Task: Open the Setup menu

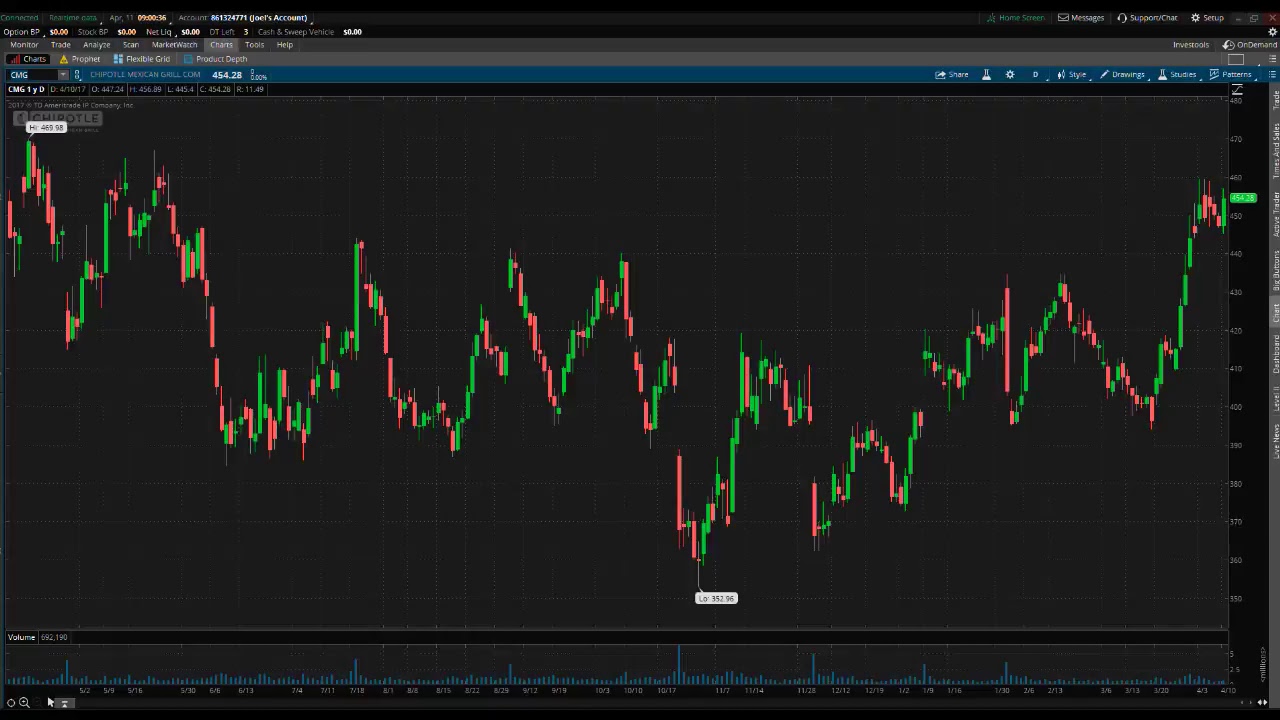Action: pos(1207,18)
